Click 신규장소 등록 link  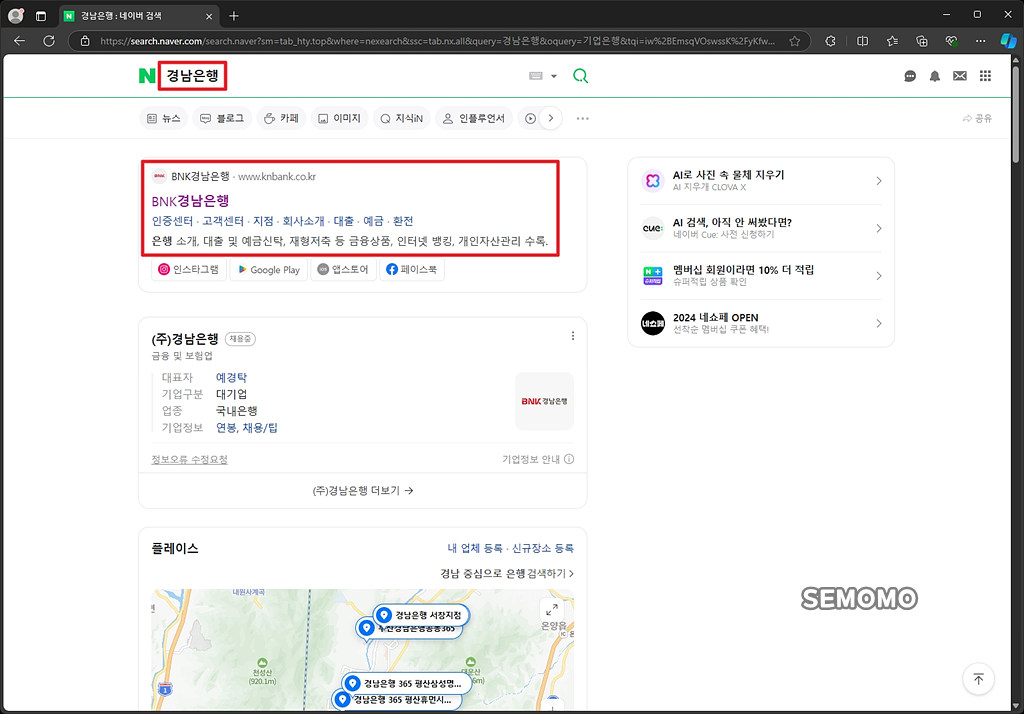[x=542, y=548]
